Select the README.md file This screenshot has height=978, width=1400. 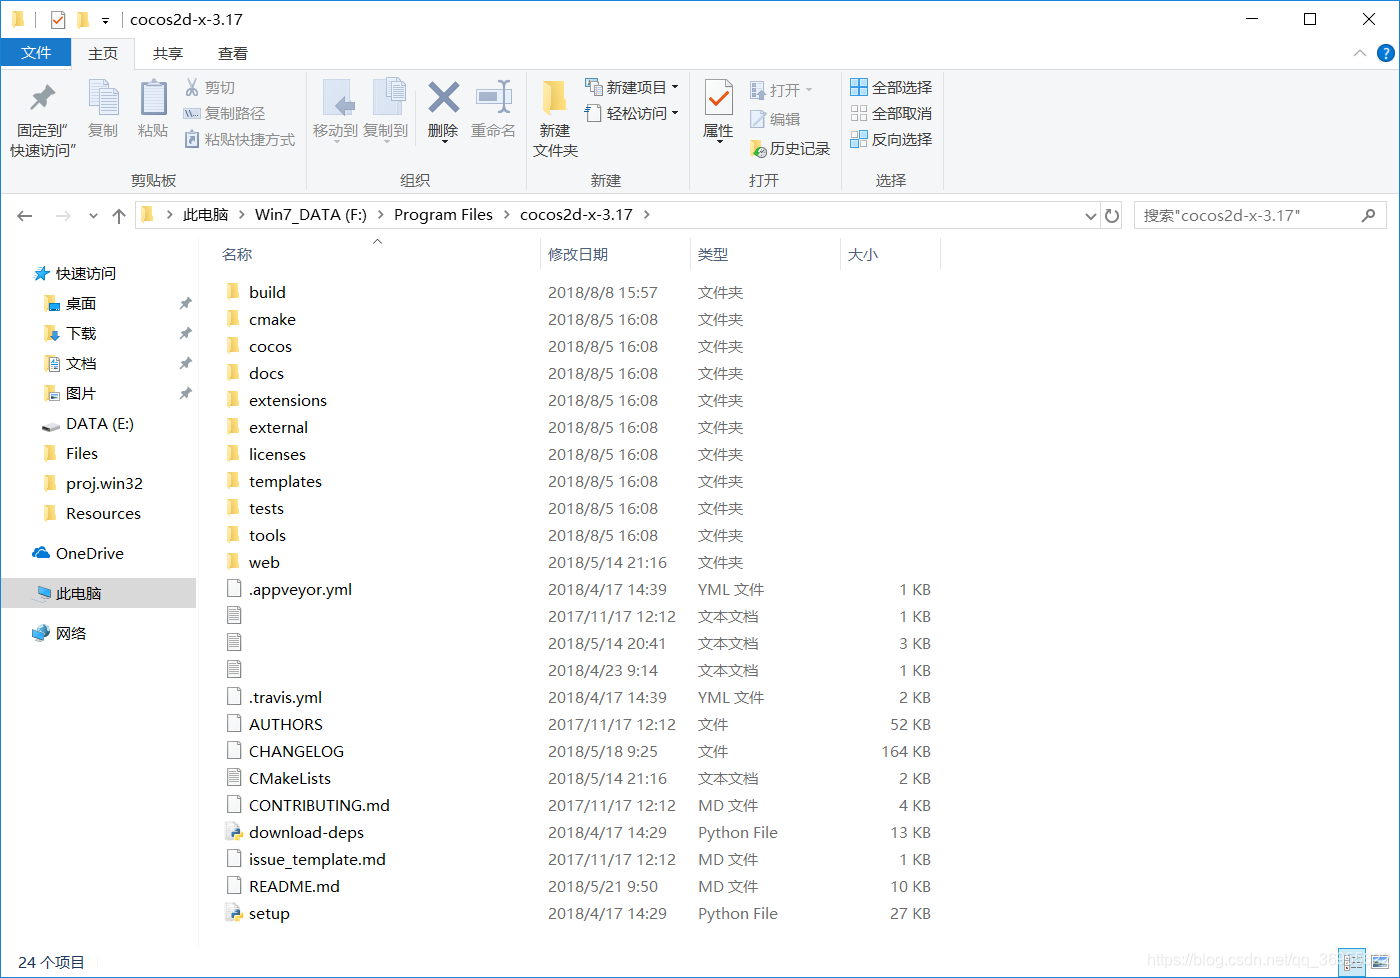[x=294, y=886]
